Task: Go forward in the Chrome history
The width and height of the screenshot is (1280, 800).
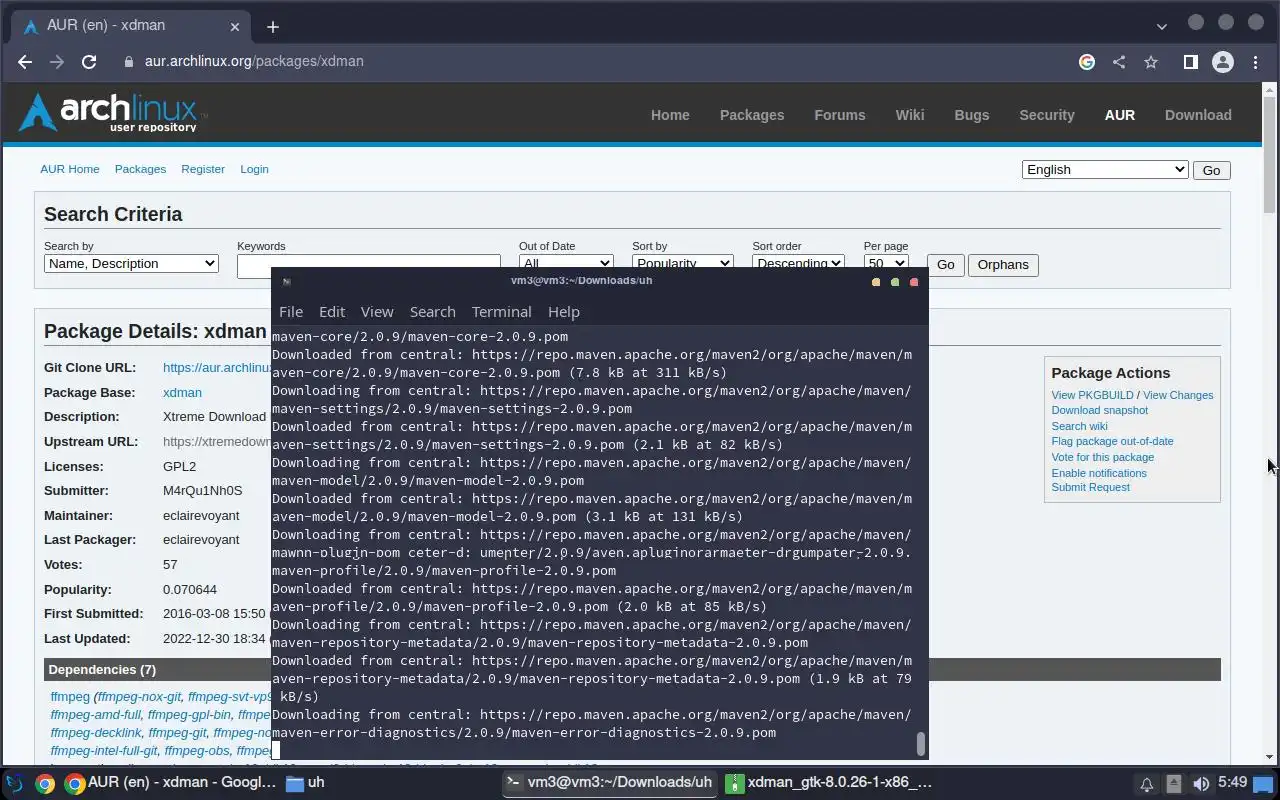Action: 57,62
